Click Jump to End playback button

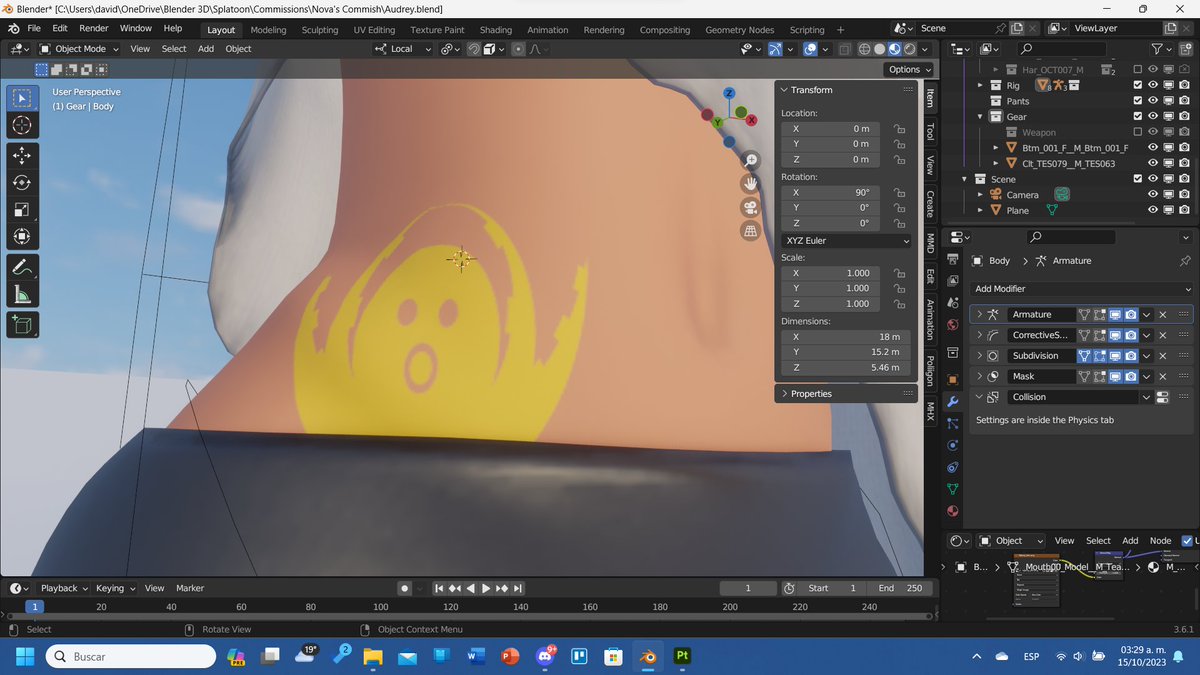point(518,588)
